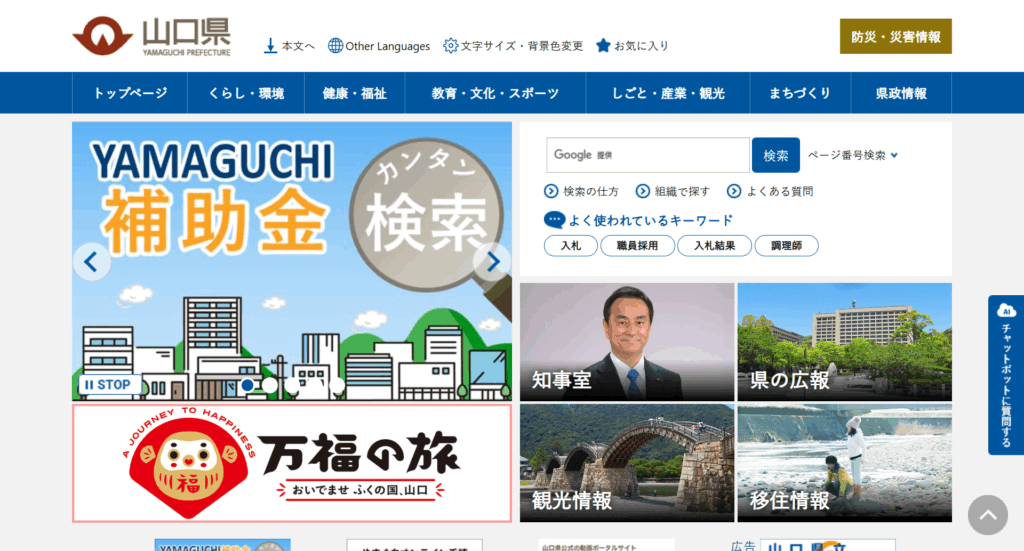The image size is (1024, 551).
Task: Click the Google search input field
Action: click(648, 155)
